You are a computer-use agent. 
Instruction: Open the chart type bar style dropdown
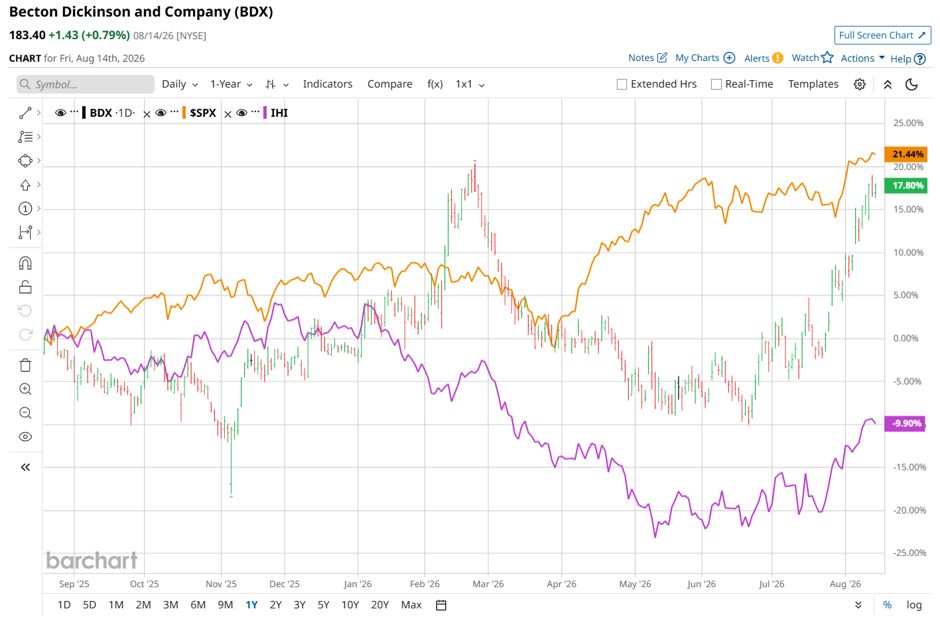click(277, 84)
